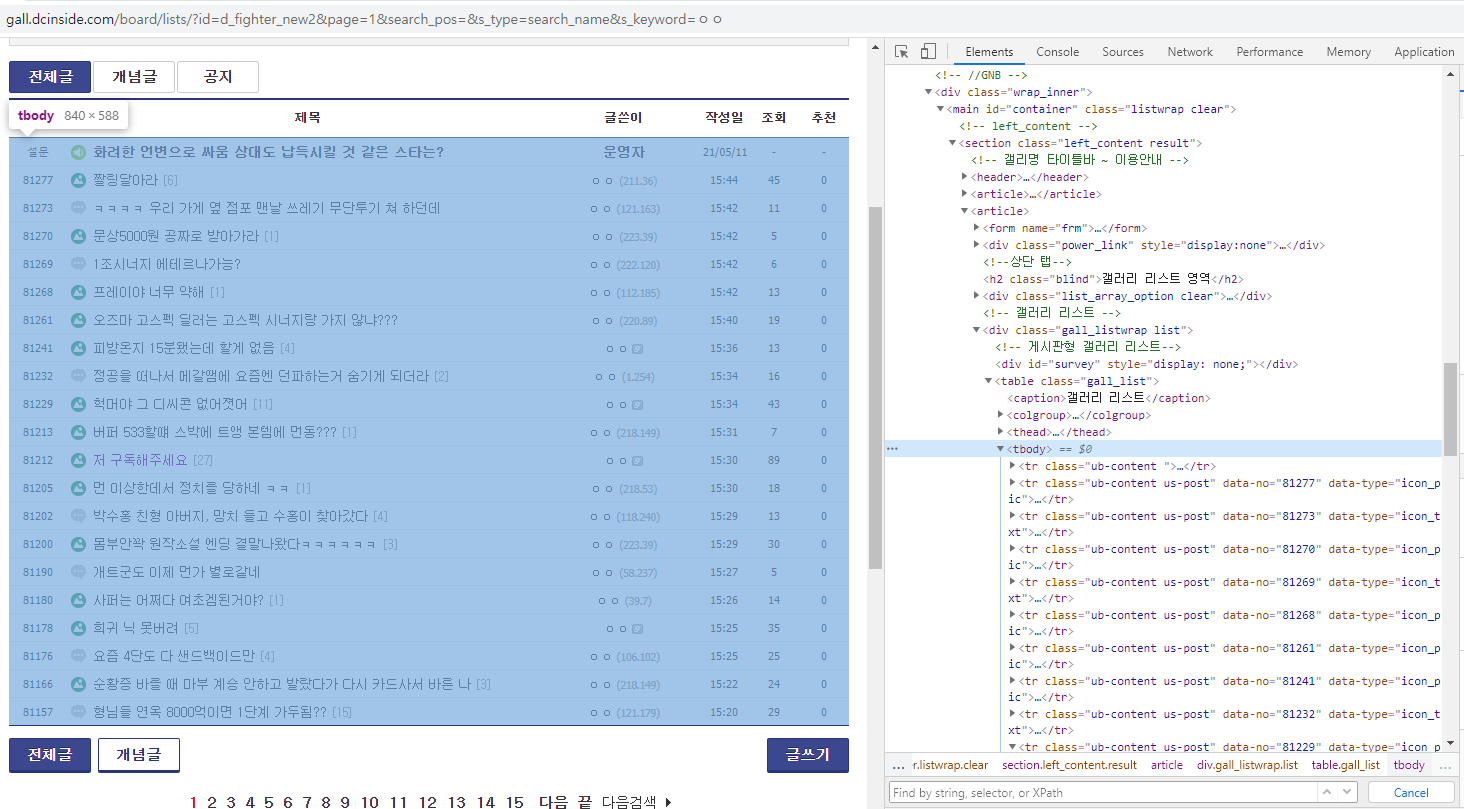
Task: Expand the header node in the DOM tree
Action: click(965, 177)
